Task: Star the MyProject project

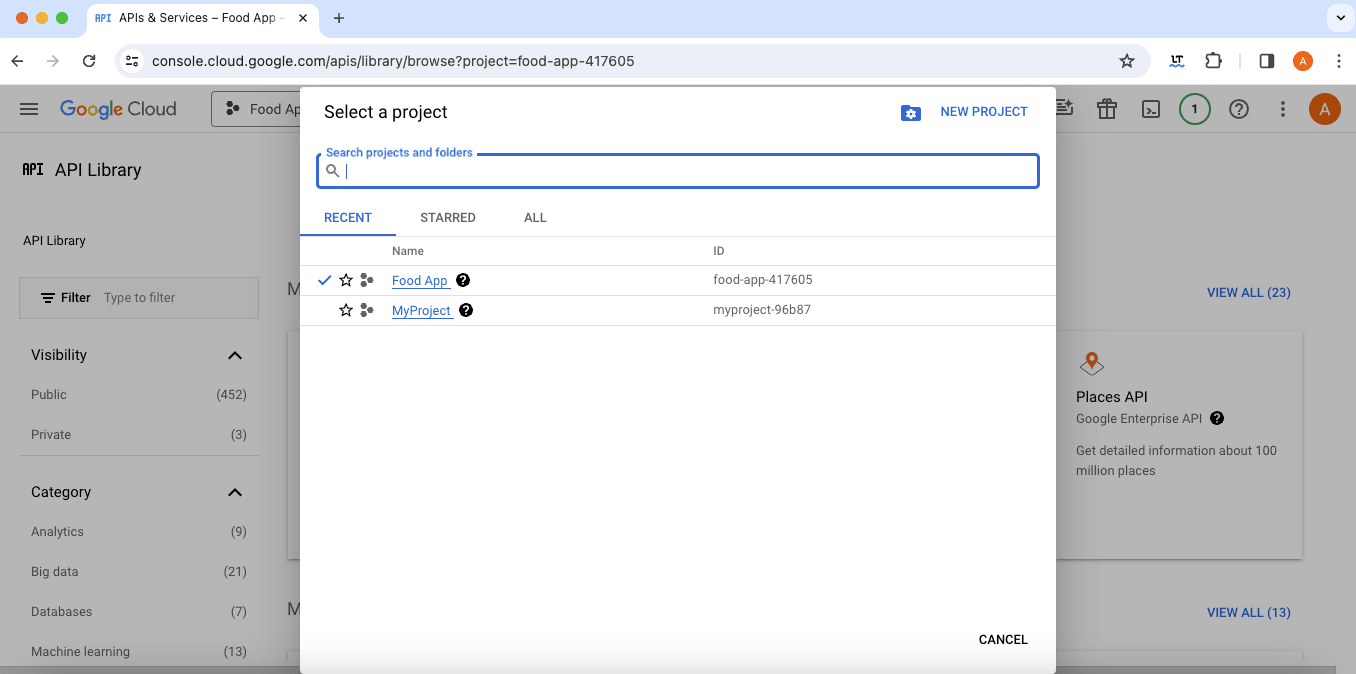Action: coord(345,310)
